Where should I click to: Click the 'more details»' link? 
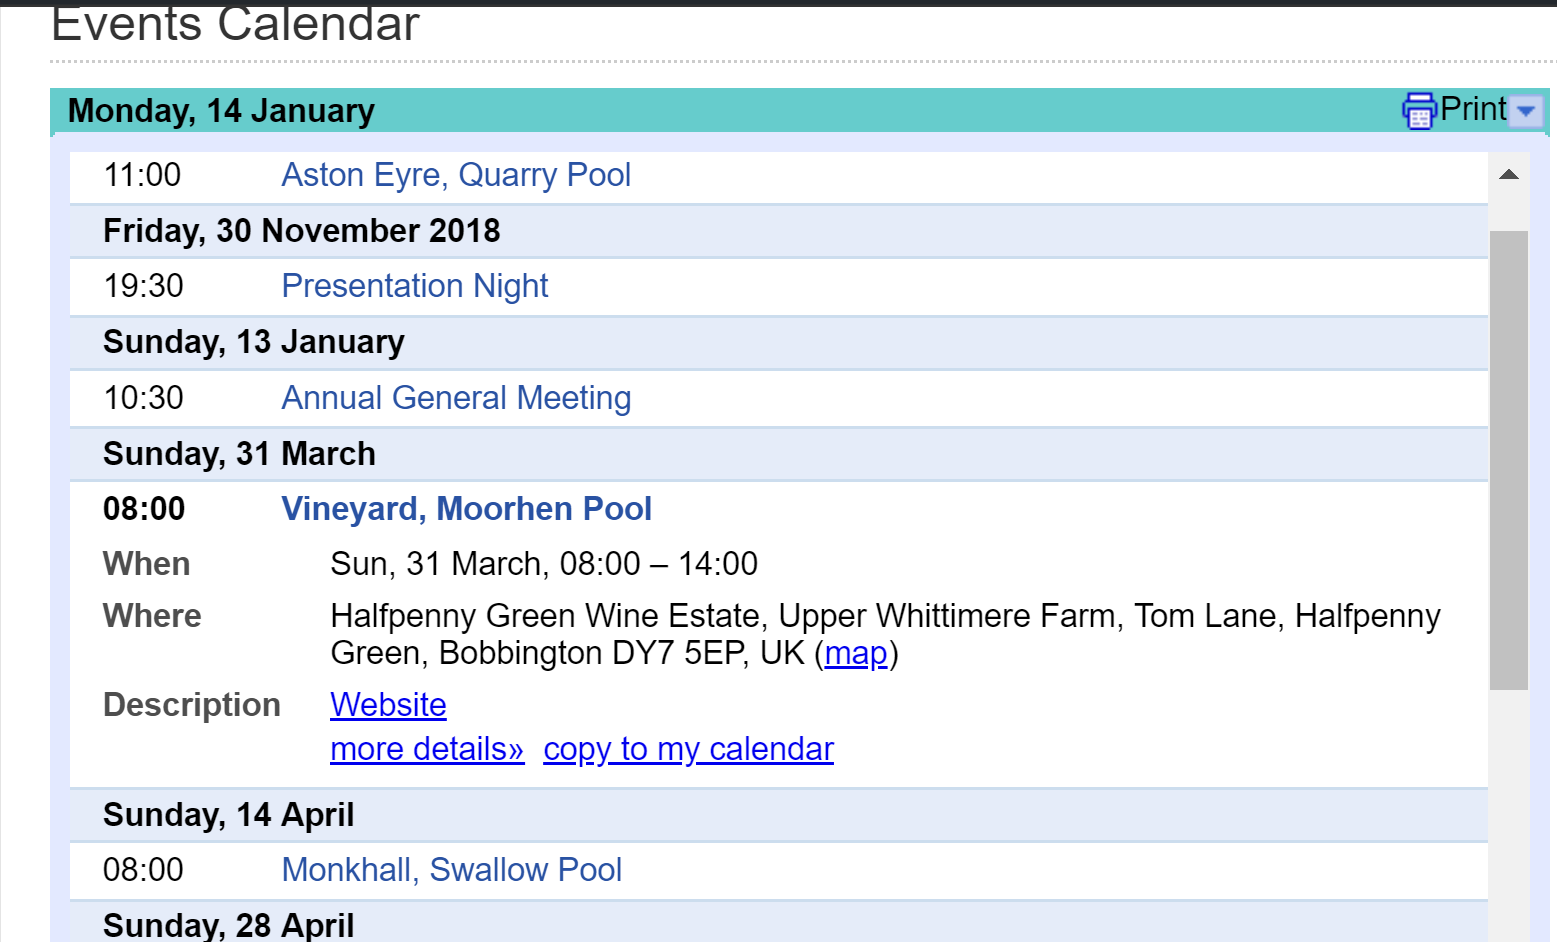(427, 749)
